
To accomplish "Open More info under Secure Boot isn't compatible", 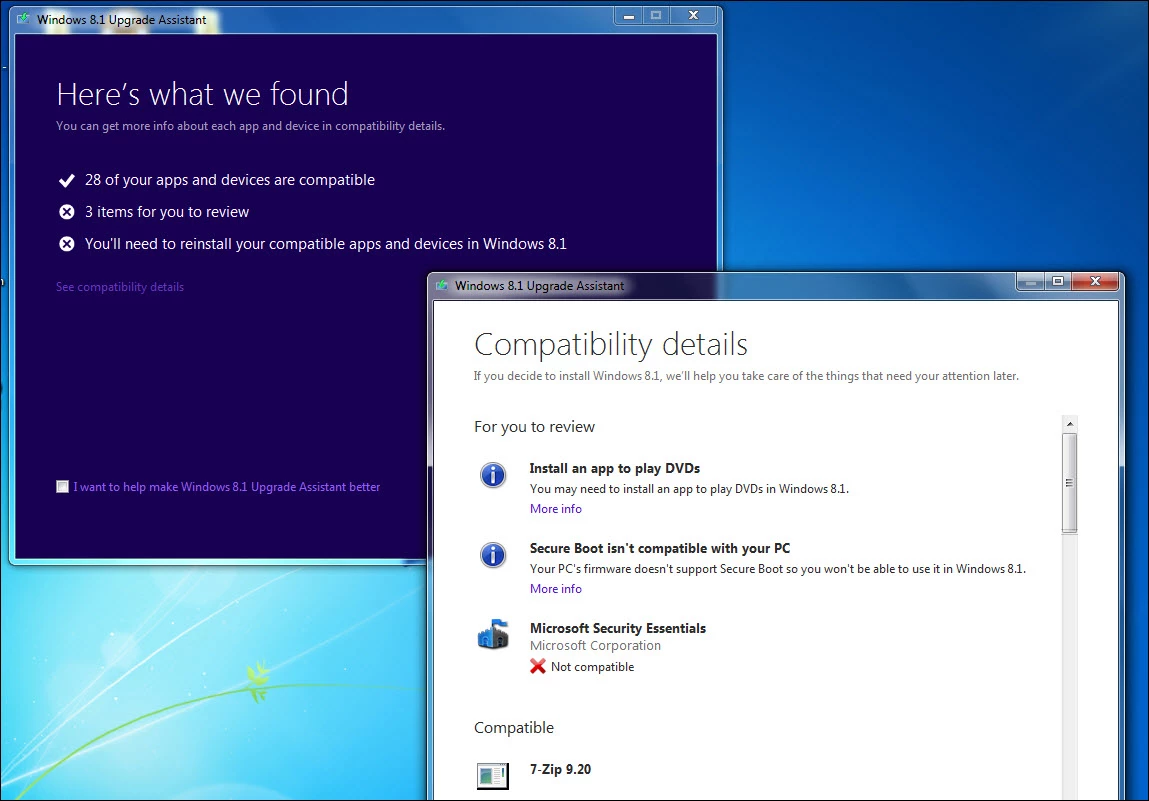I will tap(555, 588).
